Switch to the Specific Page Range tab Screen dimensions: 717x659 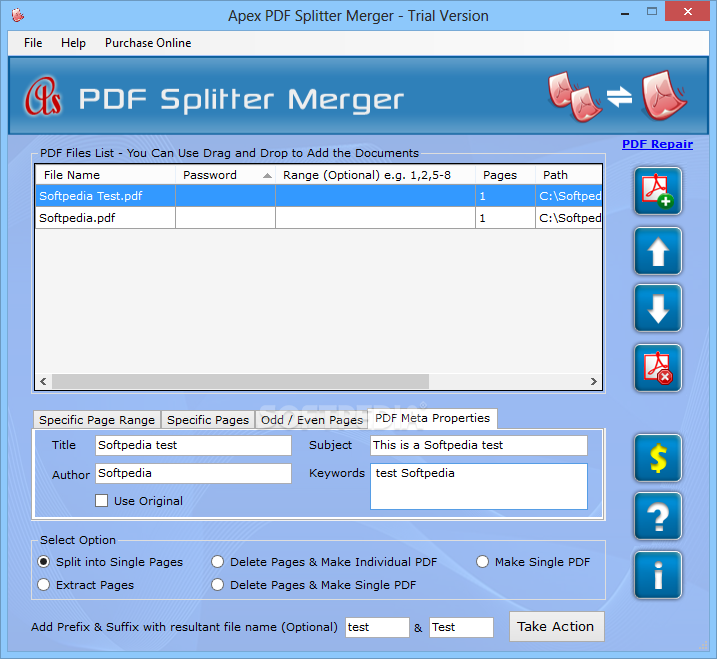coord(97,420)
